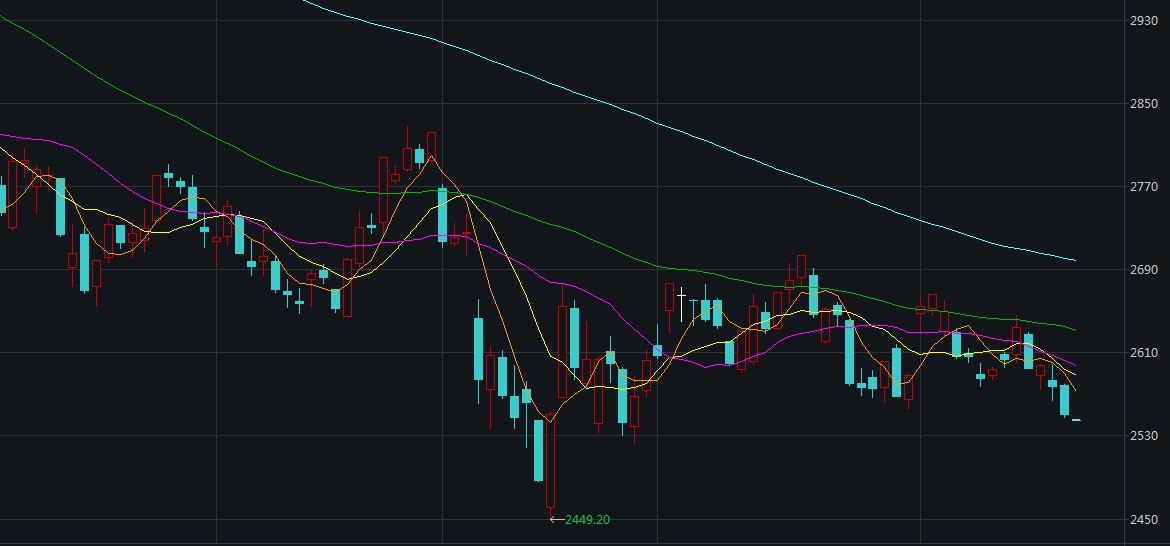This screenshot has width=1170, height=546.
Task: Click the right end of the cyan moving average line
Action: pyautogui.click(x=1074, y=260)
